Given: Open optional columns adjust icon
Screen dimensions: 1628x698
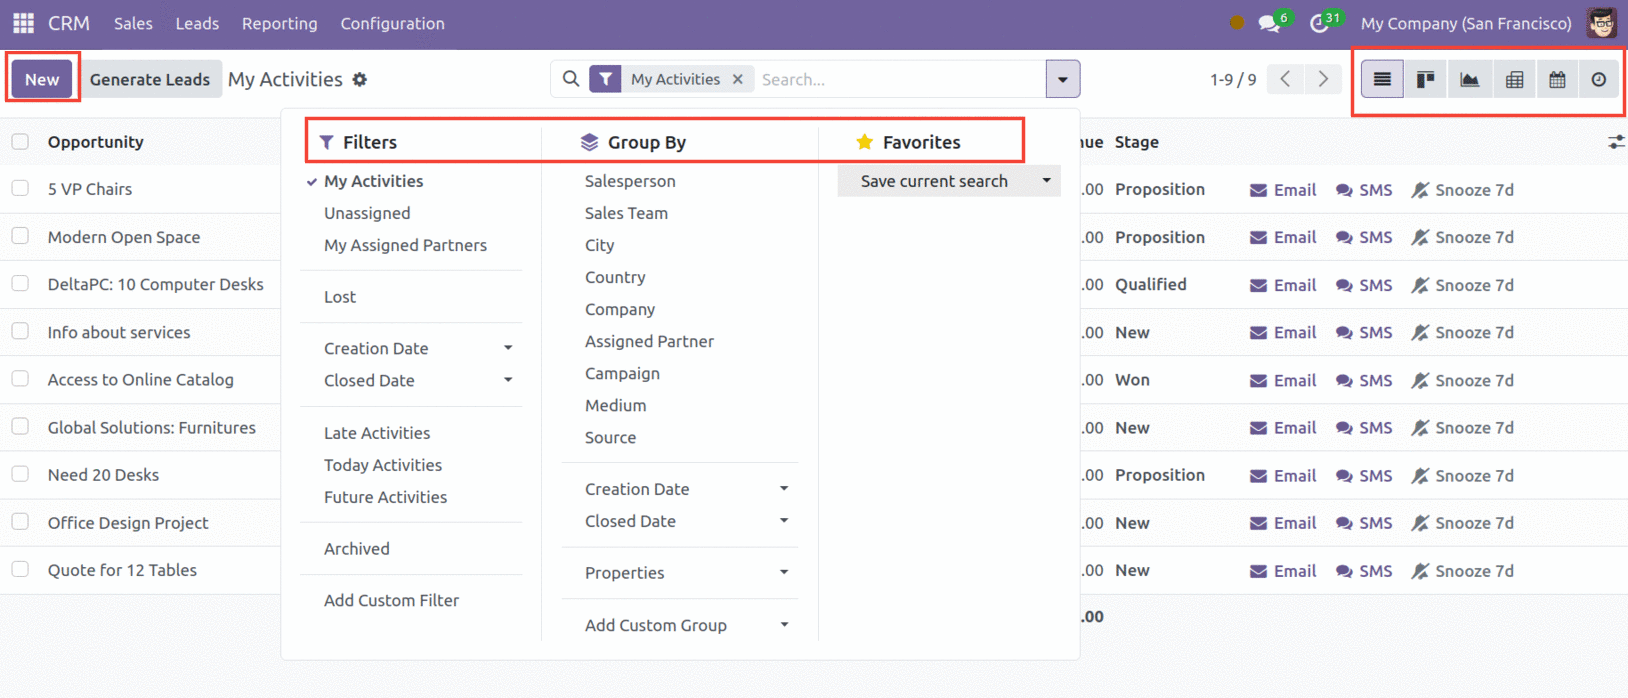Looking at the screenshot, I should pyautogui.click(x=1616, y=142).
